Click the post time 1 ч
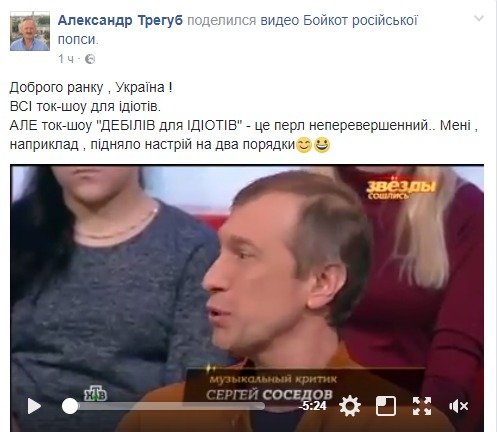Image resolution: width=497 pixels, height=432 pixels. click(66, 59)
